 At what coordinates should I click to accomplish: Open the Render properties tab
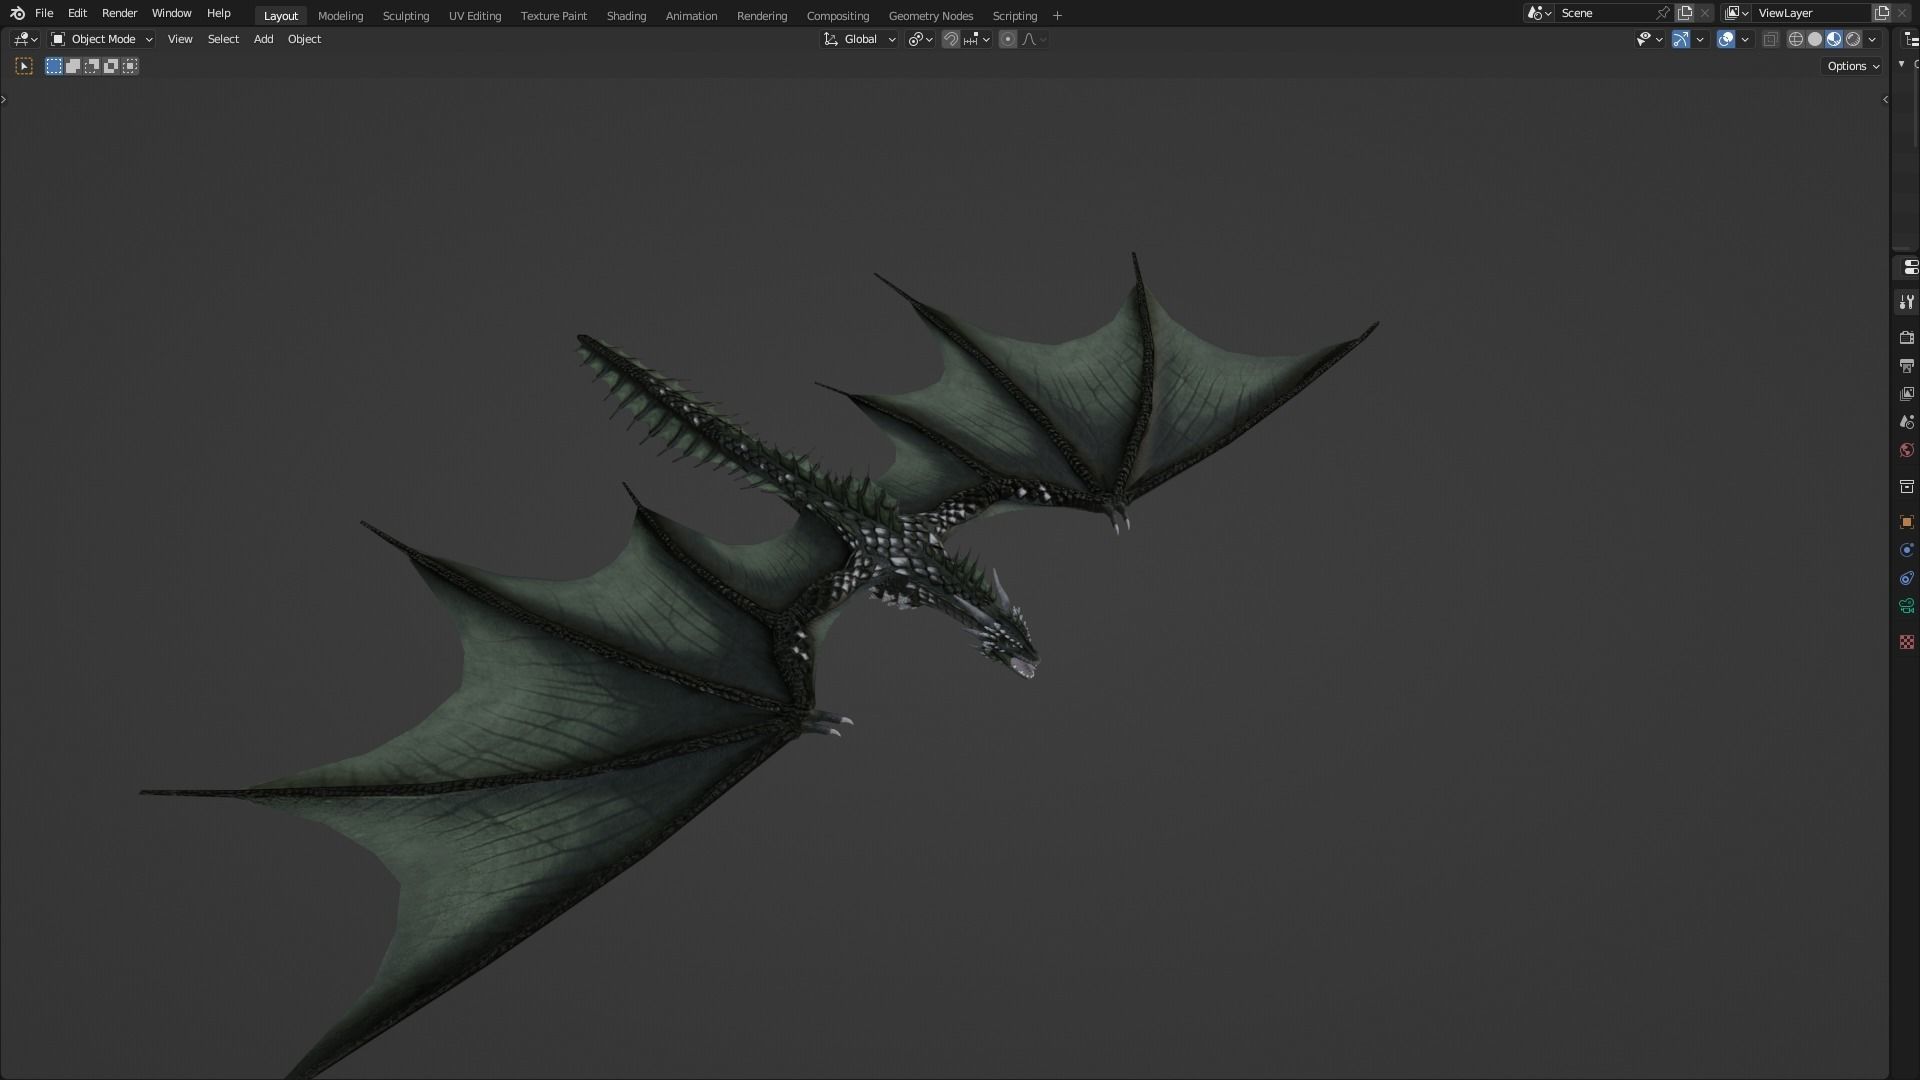[1906, 338]
